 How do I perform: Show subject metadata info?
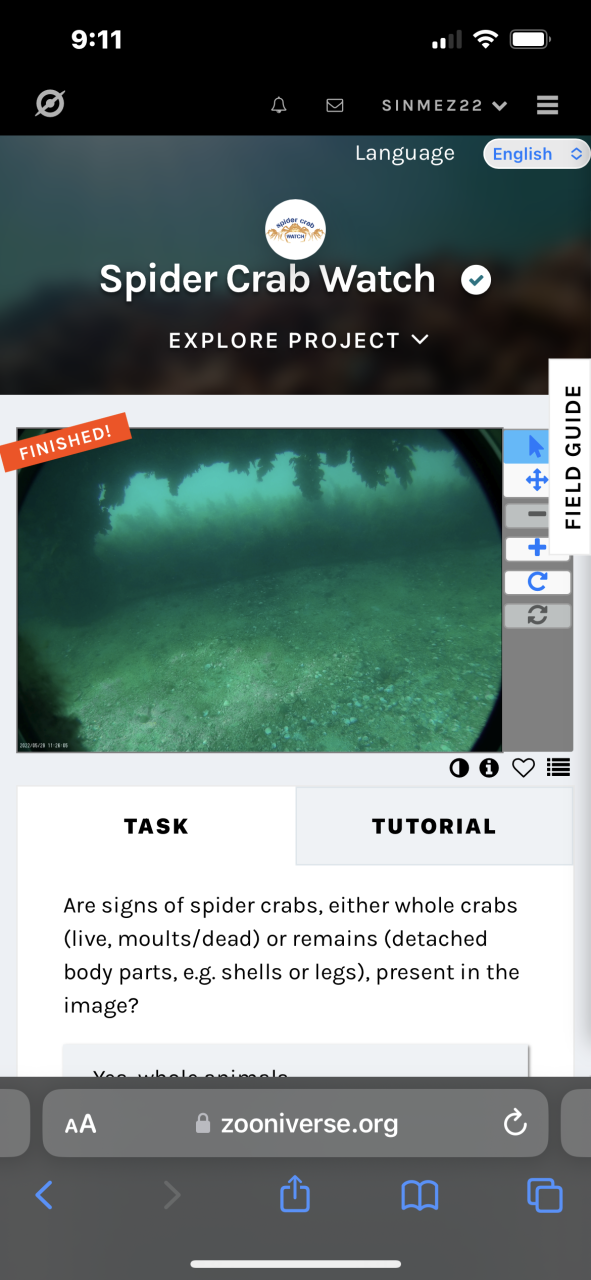[489, 768]
